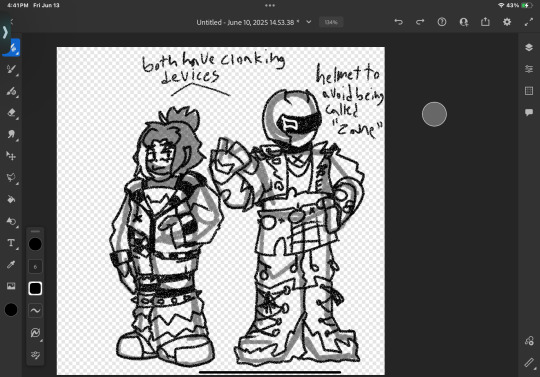Open the Place Image tool

(11, 286)
